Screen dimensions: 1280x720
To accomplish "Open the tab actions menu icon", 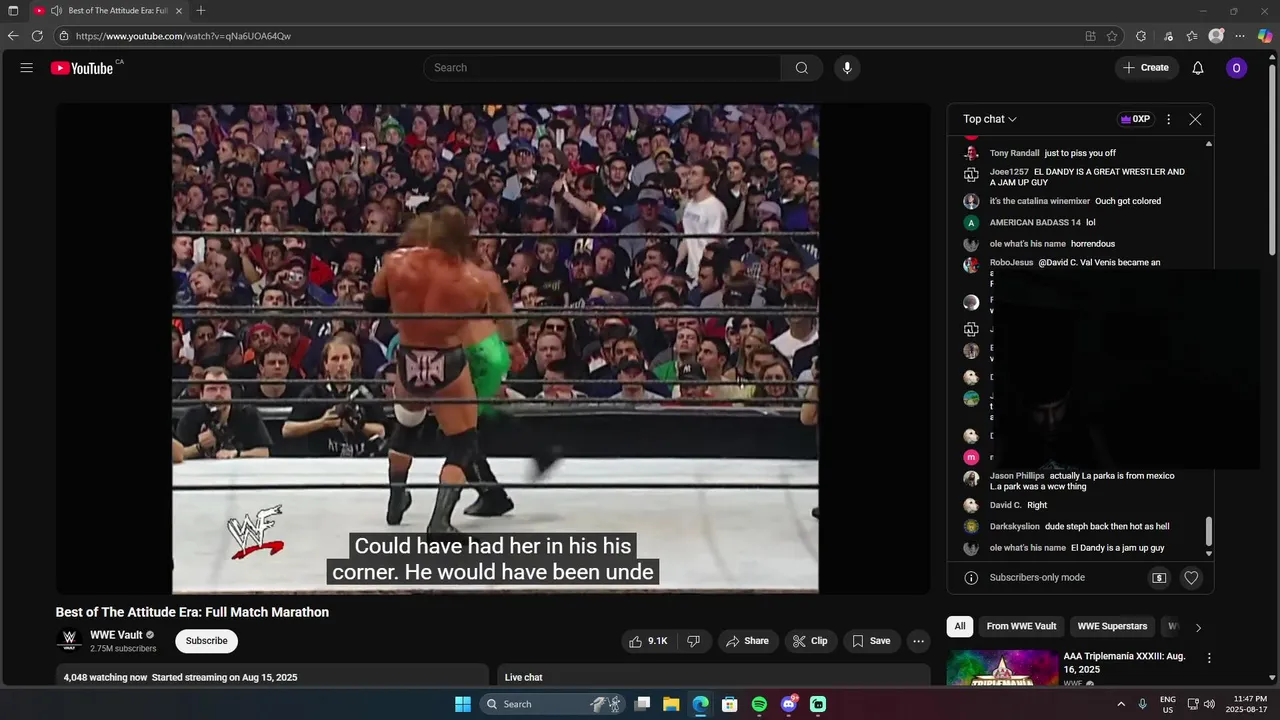I will click(13, 11).
